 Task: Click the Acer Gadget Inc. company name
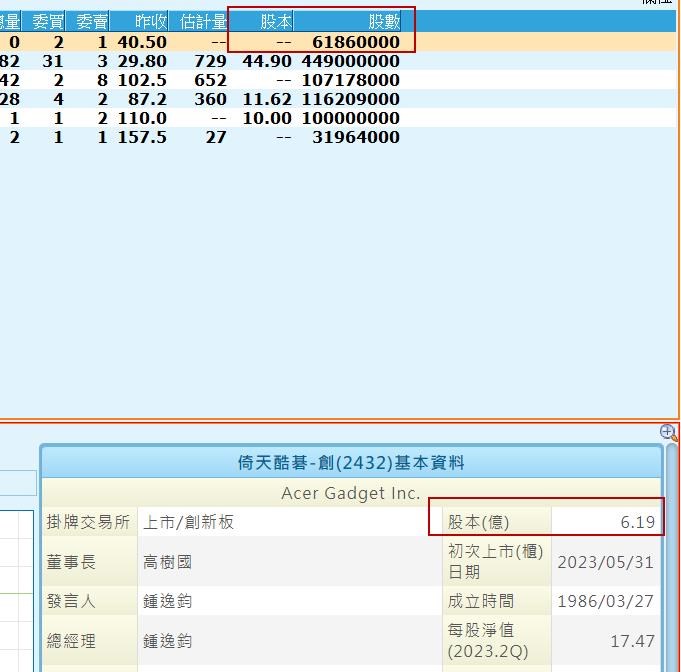tap(351, 493)
